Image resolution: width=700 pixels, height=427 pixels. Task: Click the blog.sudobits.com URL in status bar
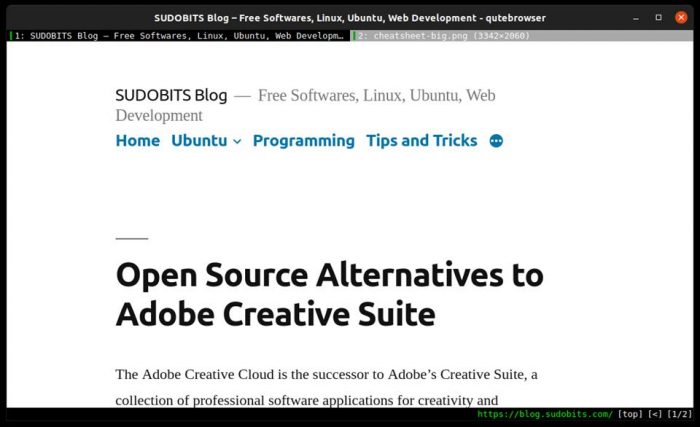(x=544, y=414)
